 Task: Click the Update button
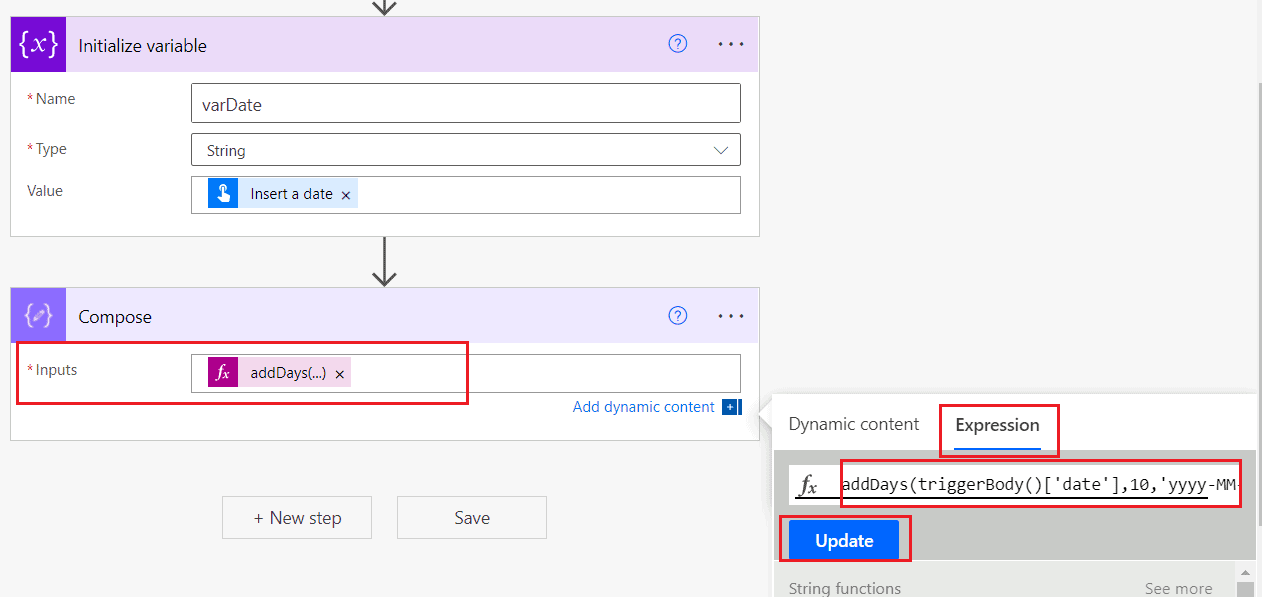843,540
